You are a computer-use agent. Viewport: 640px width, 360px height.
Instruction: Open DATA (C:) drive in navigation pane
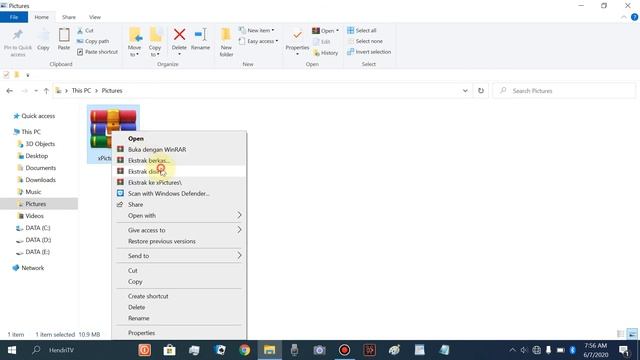(x=38, y=228)
